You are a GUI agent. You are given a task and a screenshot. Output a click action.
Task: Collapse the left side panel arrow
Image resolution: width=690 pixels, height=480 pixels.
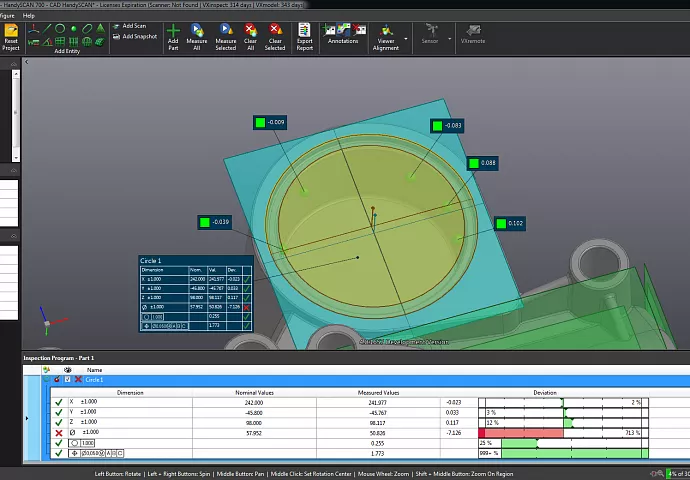(x=26, y=62)
